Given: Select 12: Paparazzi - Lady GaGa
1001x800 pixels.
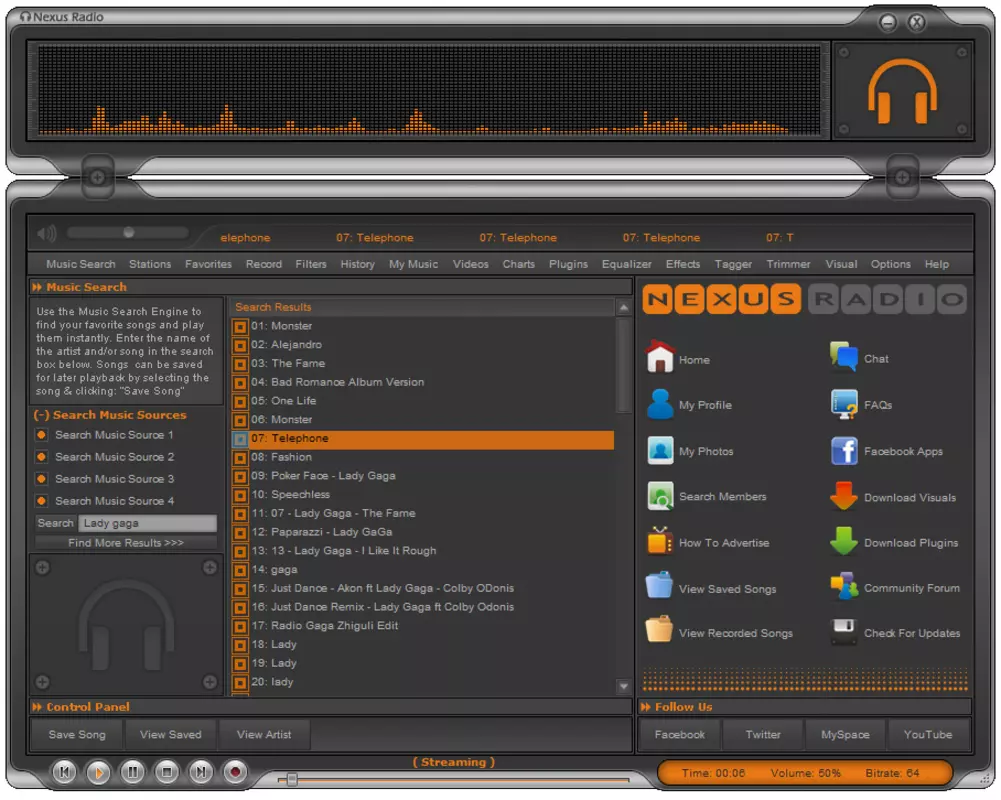Looking at the screenshot, I should pos(423,532).
